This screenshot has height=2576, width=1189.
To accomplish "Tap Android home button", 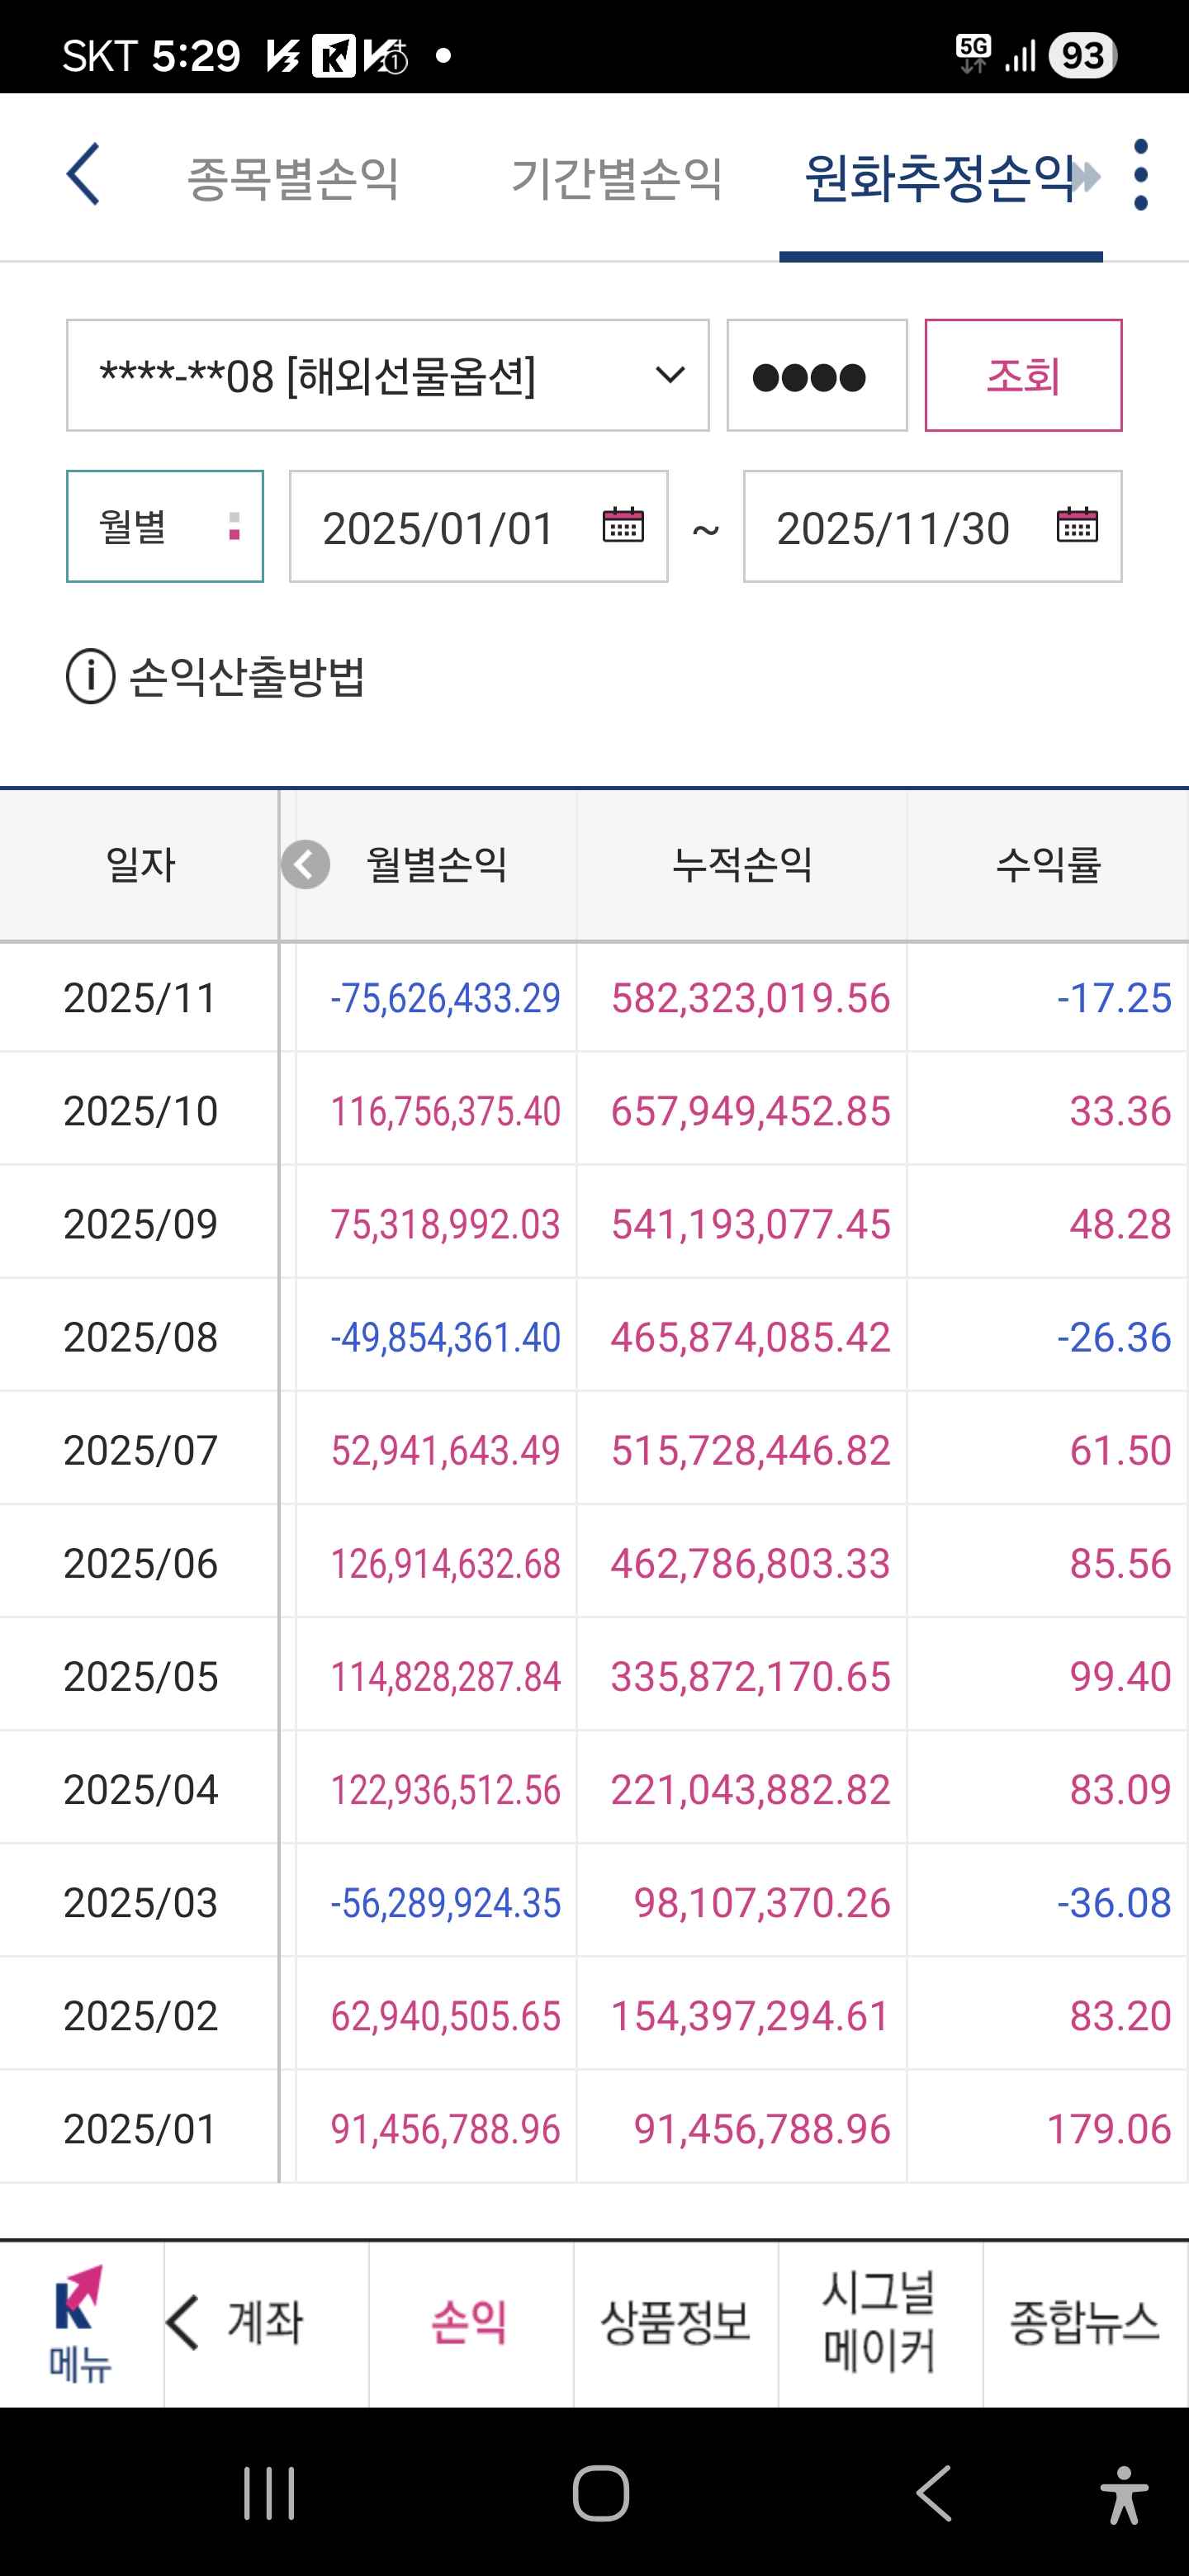I will point(601,2493).
